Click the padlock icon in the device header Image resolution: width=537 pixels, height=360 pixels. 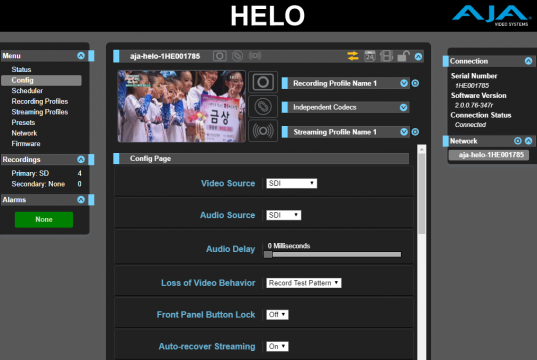(x=403, y=56)
